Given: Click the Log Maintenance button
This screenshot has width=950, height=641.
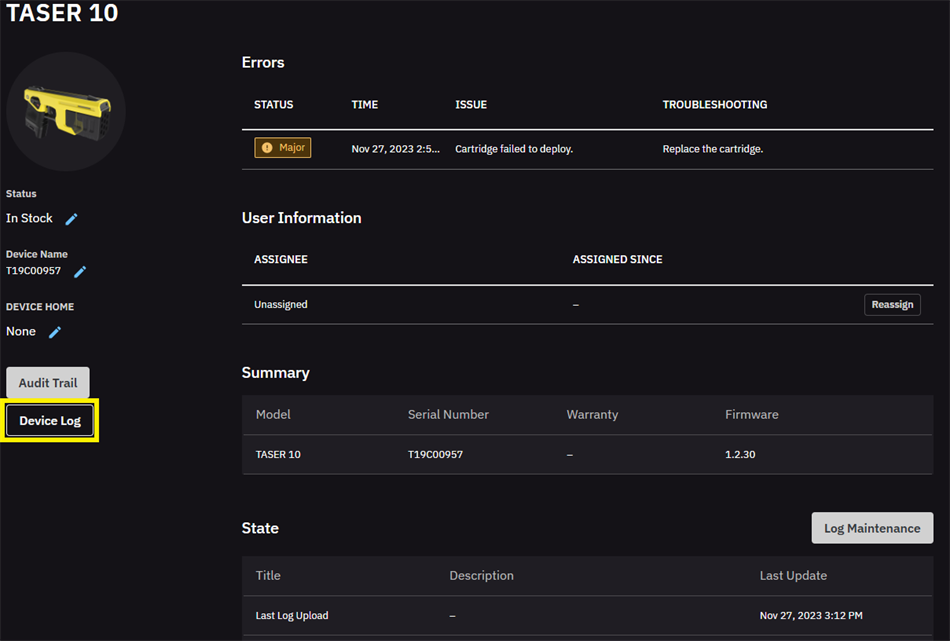Looking at the screenshot, I should 872,528.
